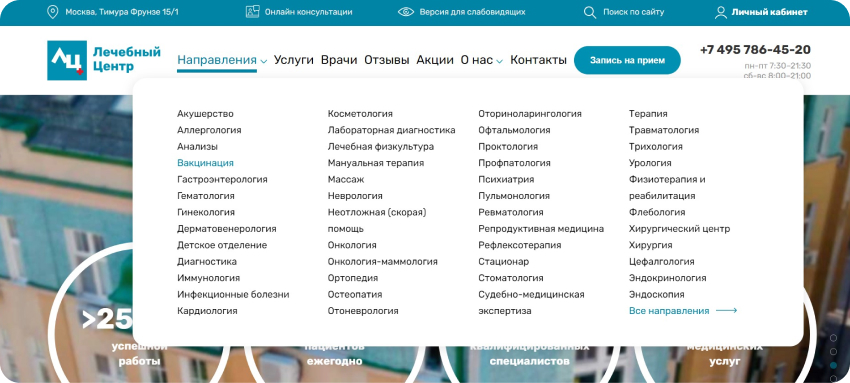Viewport: 850px width, 383px height.
Task: Open the Услуги menu item
Action: click(294, 60)
